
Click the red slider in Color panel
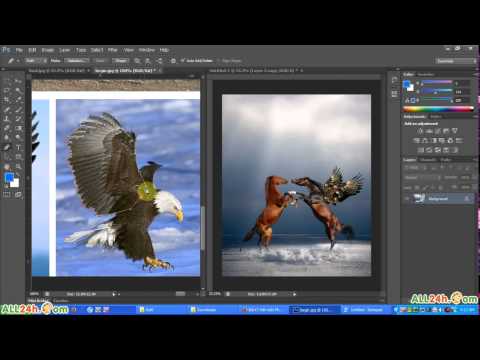point(437,82)
